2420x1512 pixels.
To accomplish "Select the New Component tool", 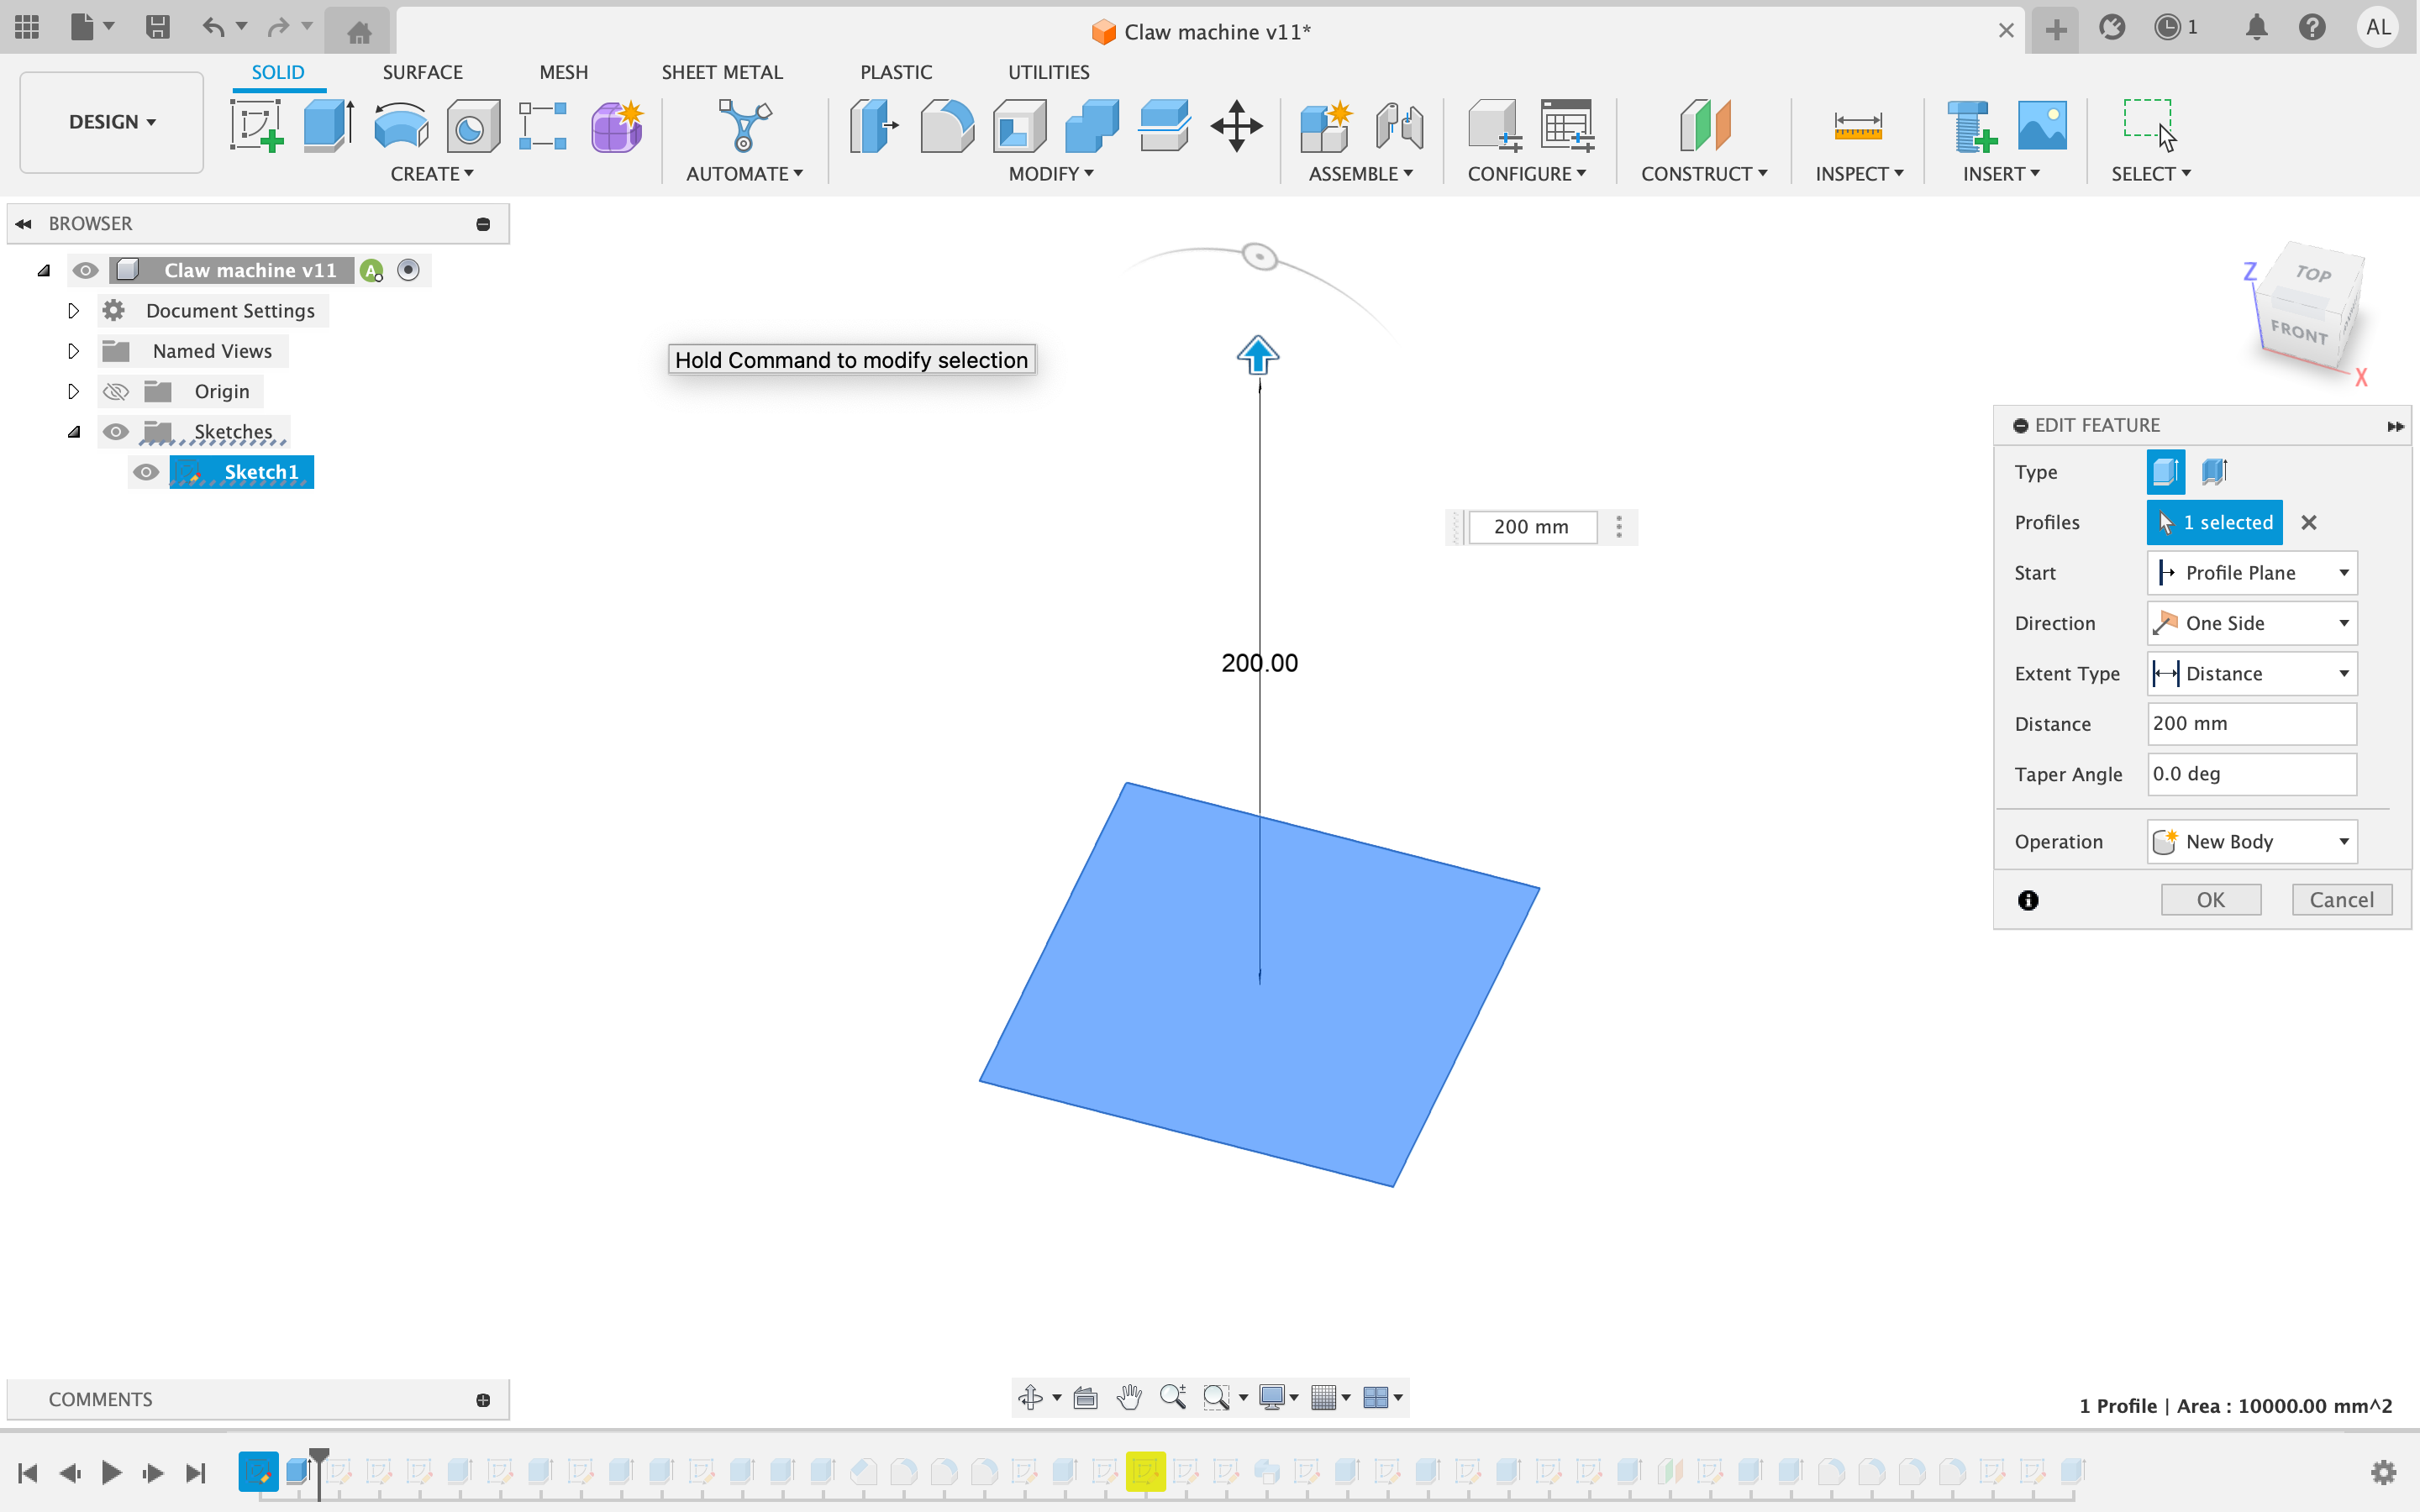I will click(x=1326, y=126).
